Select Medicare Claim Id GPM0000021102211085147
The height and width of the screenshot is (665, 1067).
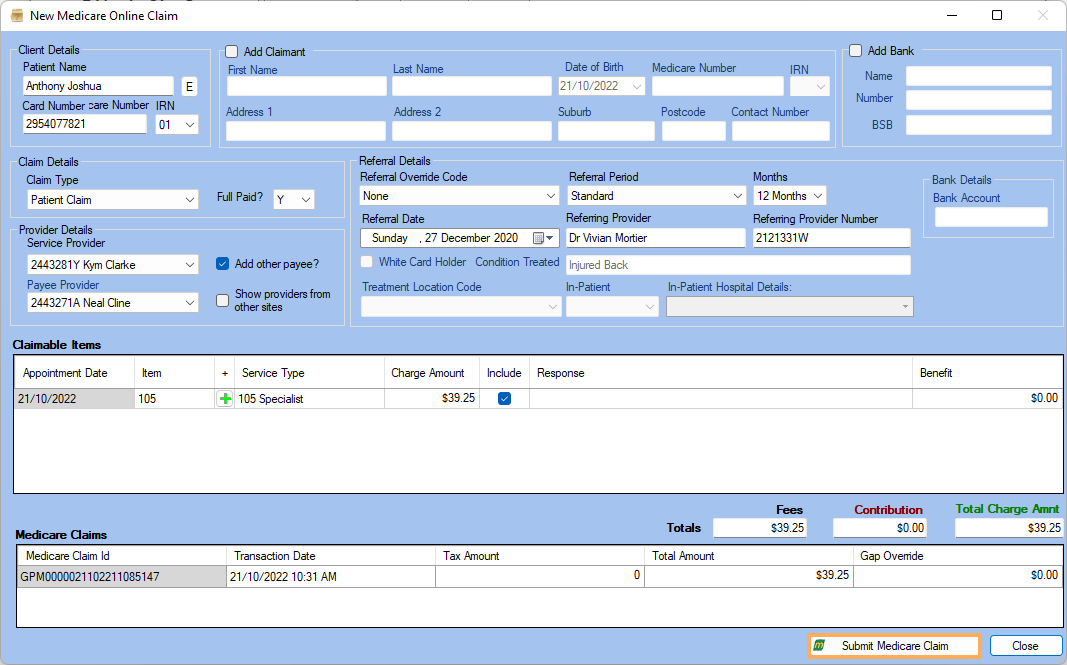pyautogui.click(x=122, y=577)
